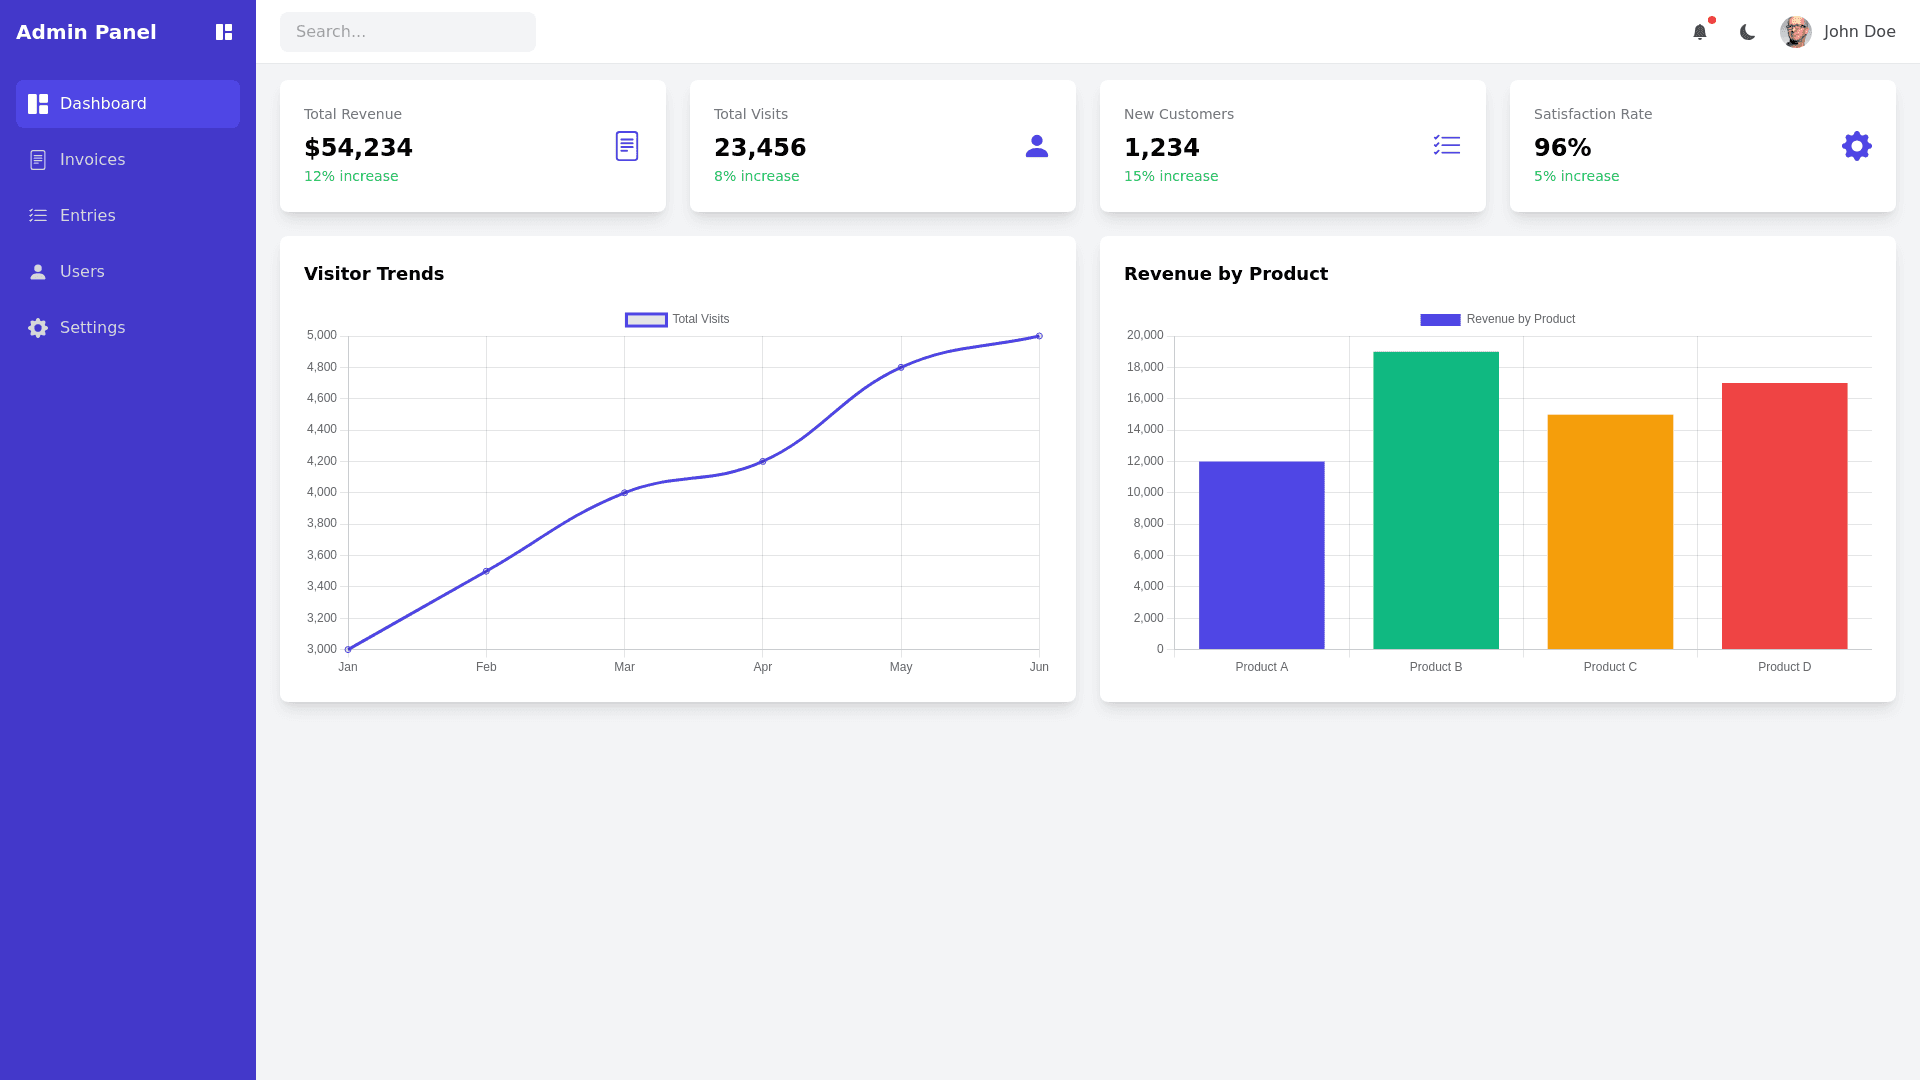Toggle dark mode moon icon
Screen dimensions: 1920x1080
(x=1747, y=32)
